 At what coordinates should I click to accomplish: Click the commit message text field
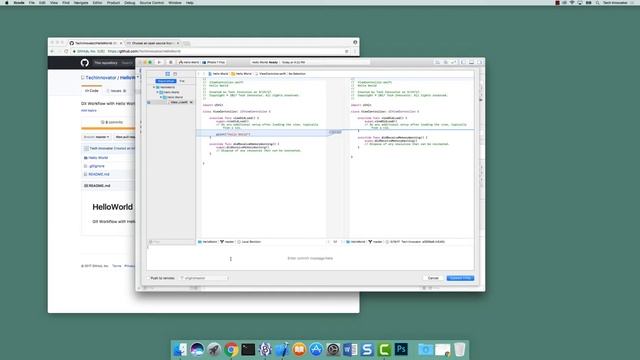click(x=310, y=258)
